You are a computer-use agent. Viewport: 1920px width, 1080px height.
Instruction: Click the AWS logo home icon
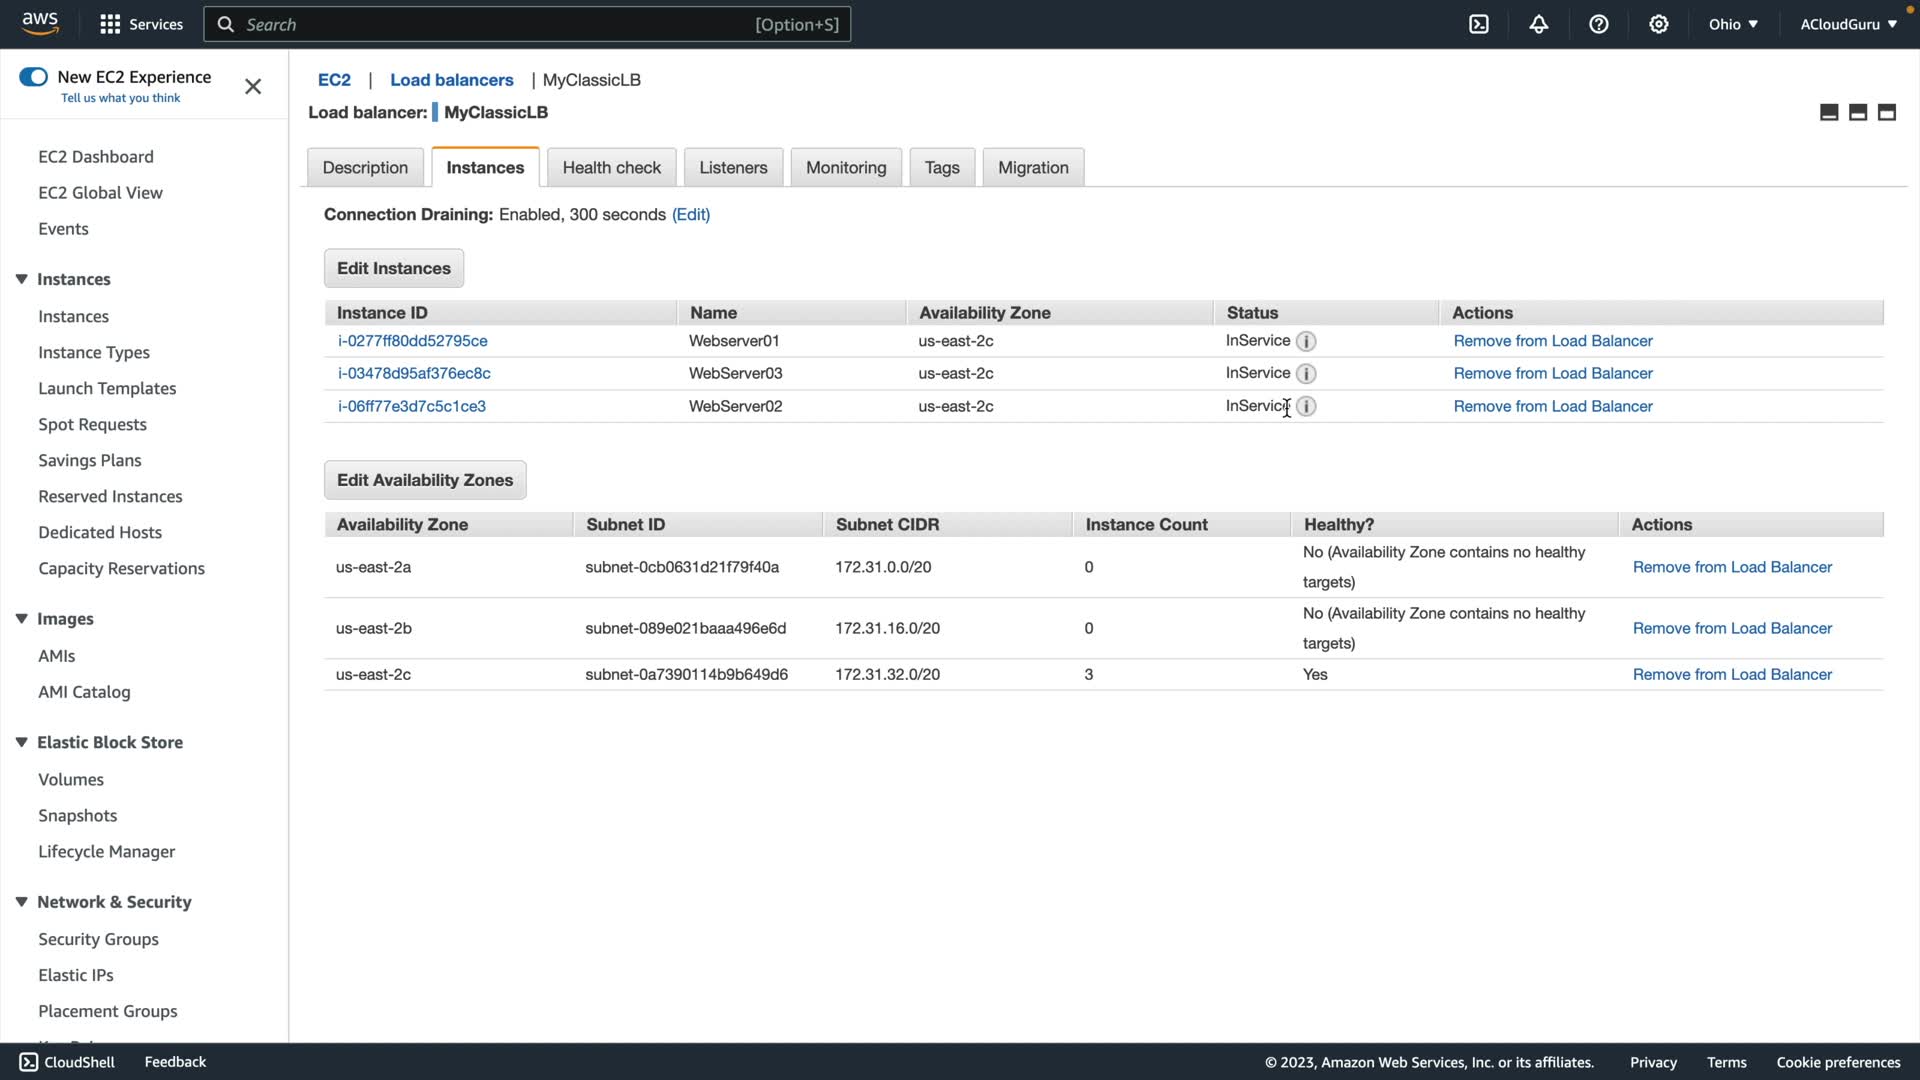click(40, 23)
